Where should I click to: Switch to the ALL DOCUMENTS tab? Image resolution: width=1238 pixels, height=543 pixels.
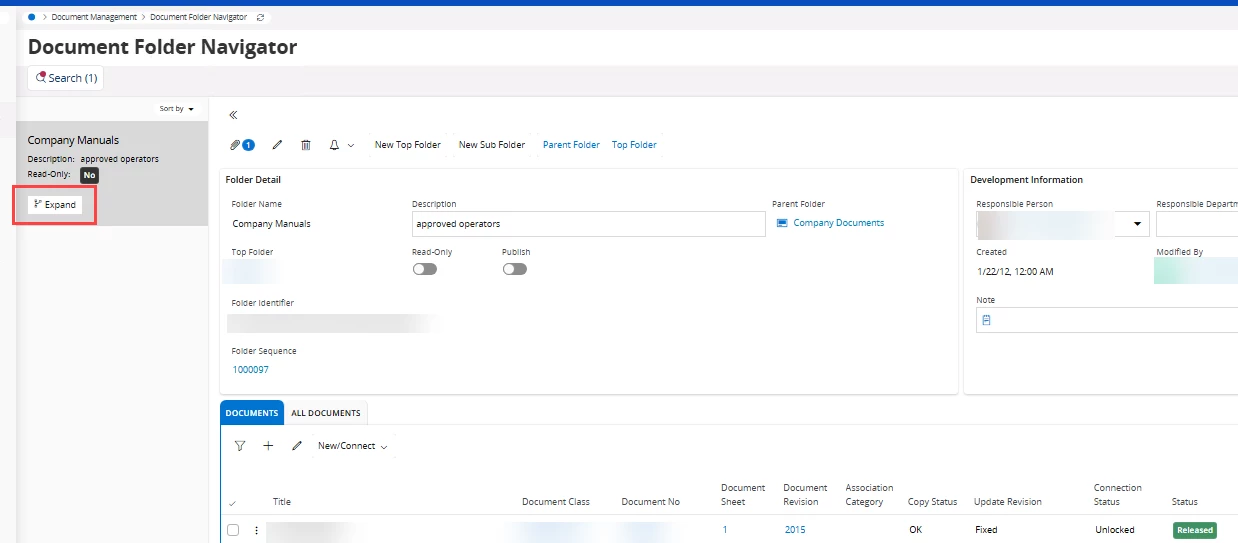326,413
